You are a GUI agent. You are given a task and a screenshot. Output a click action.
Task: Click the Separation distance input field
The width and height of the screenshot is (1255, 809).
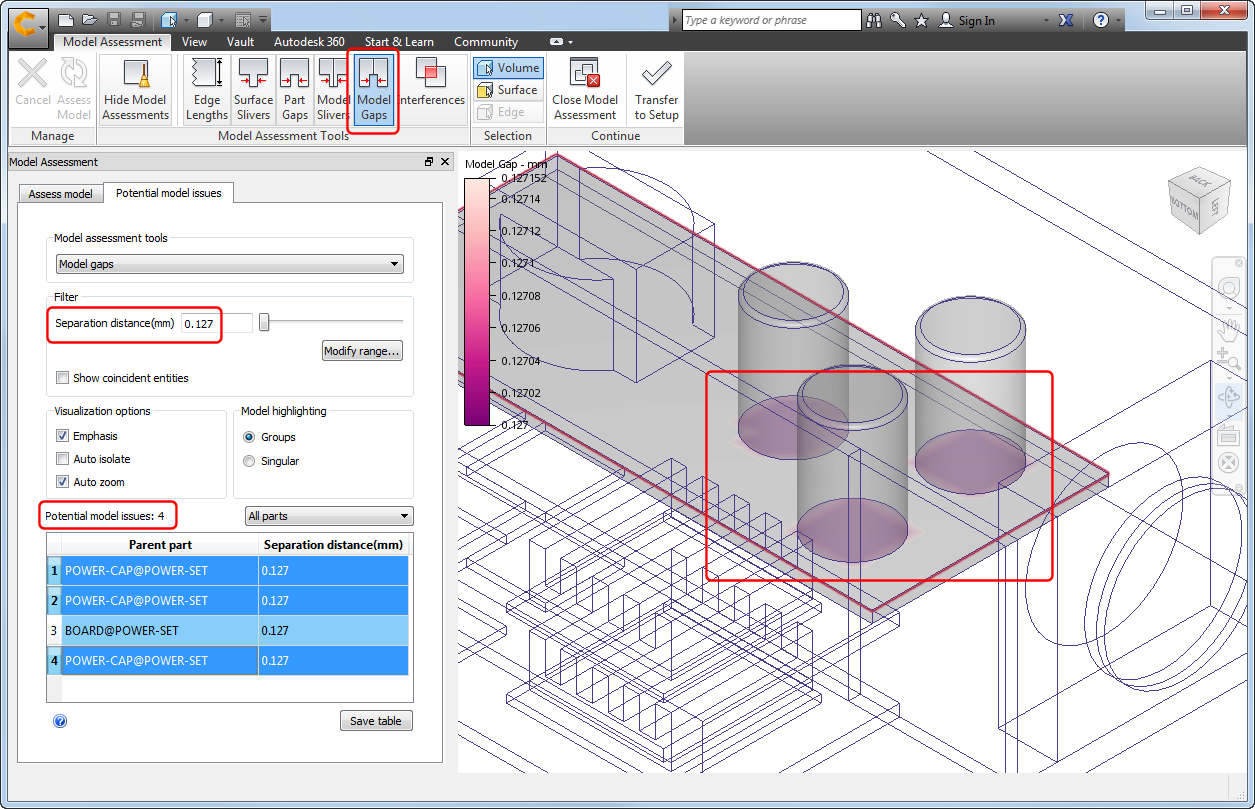(217, 323)
